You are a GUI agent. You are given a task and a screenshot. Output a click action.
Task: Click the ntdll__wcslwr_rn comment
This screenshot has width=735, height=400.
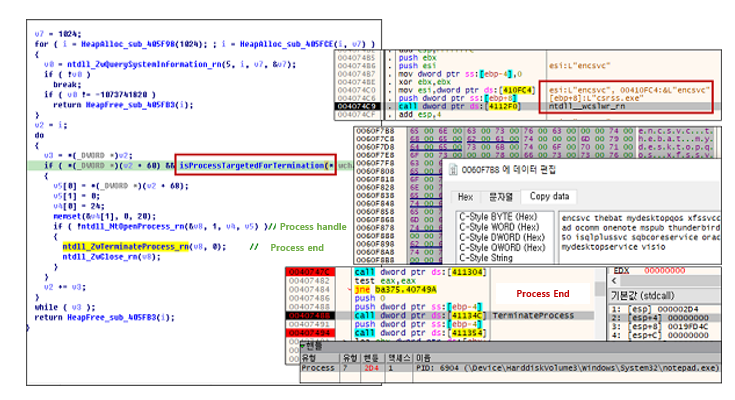(x=587, y=106)
